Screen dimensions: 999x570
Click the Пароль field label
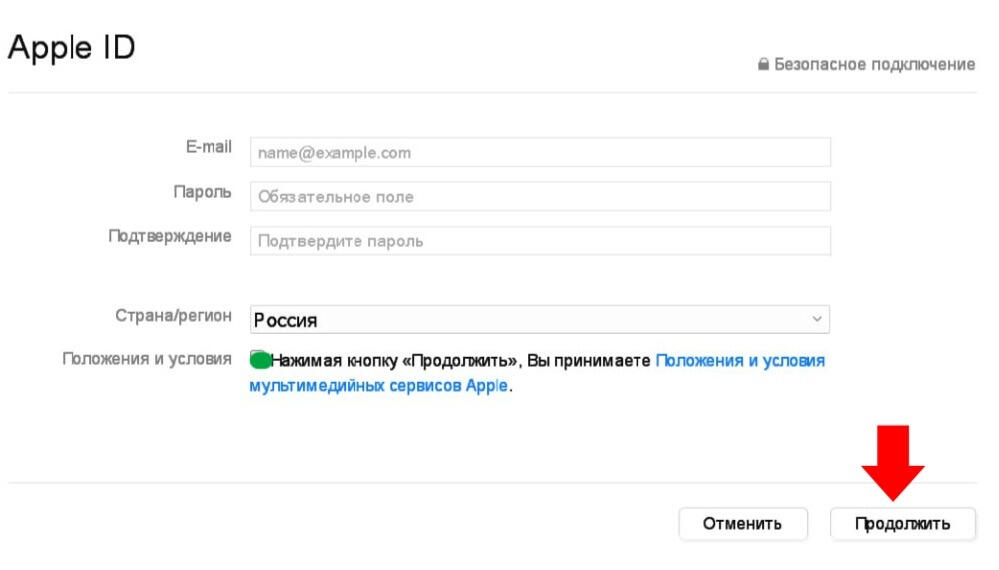coord(202,191)
